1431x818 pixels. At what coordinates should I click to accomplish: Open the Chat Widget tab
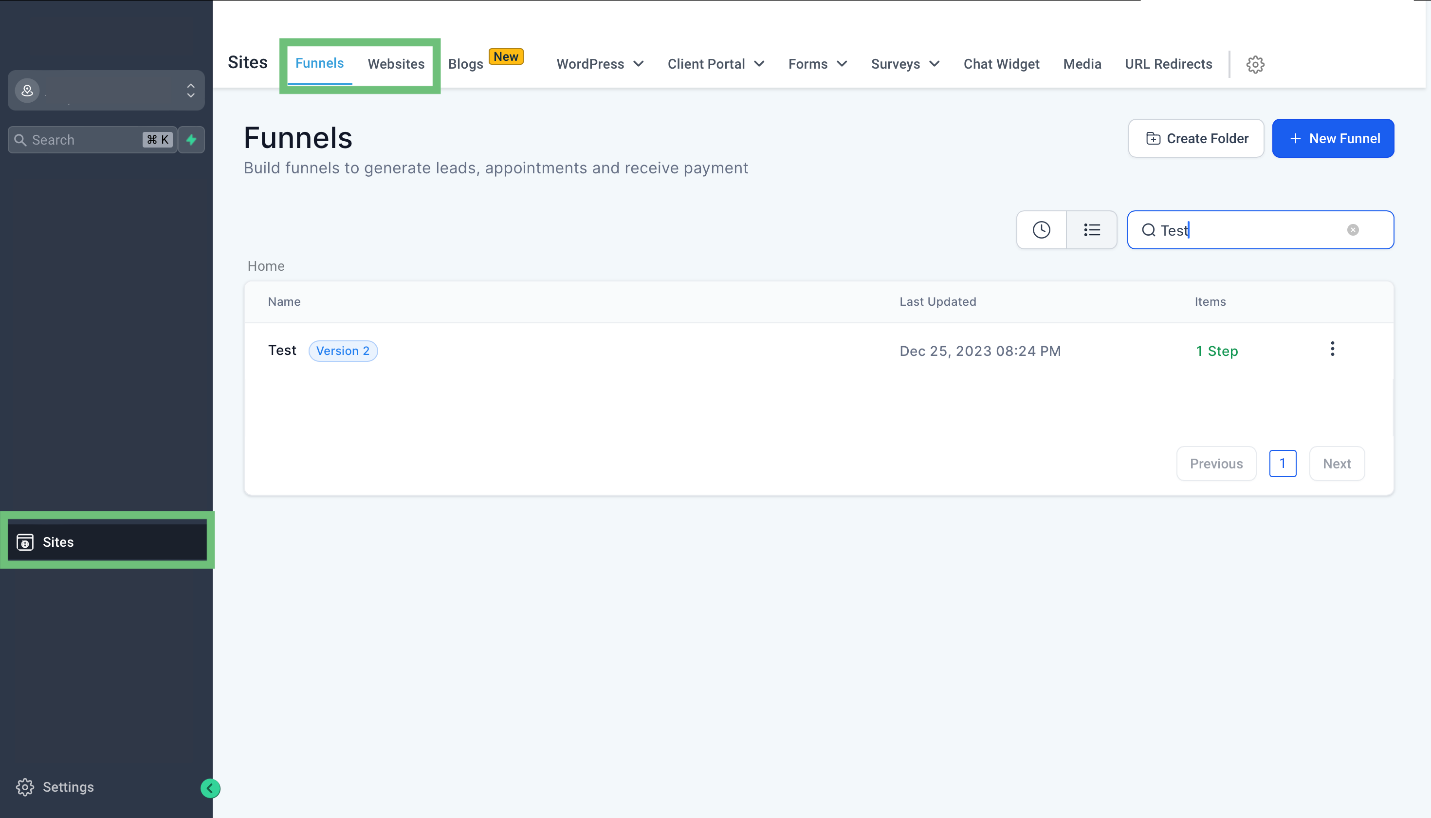click(1001, 64)
